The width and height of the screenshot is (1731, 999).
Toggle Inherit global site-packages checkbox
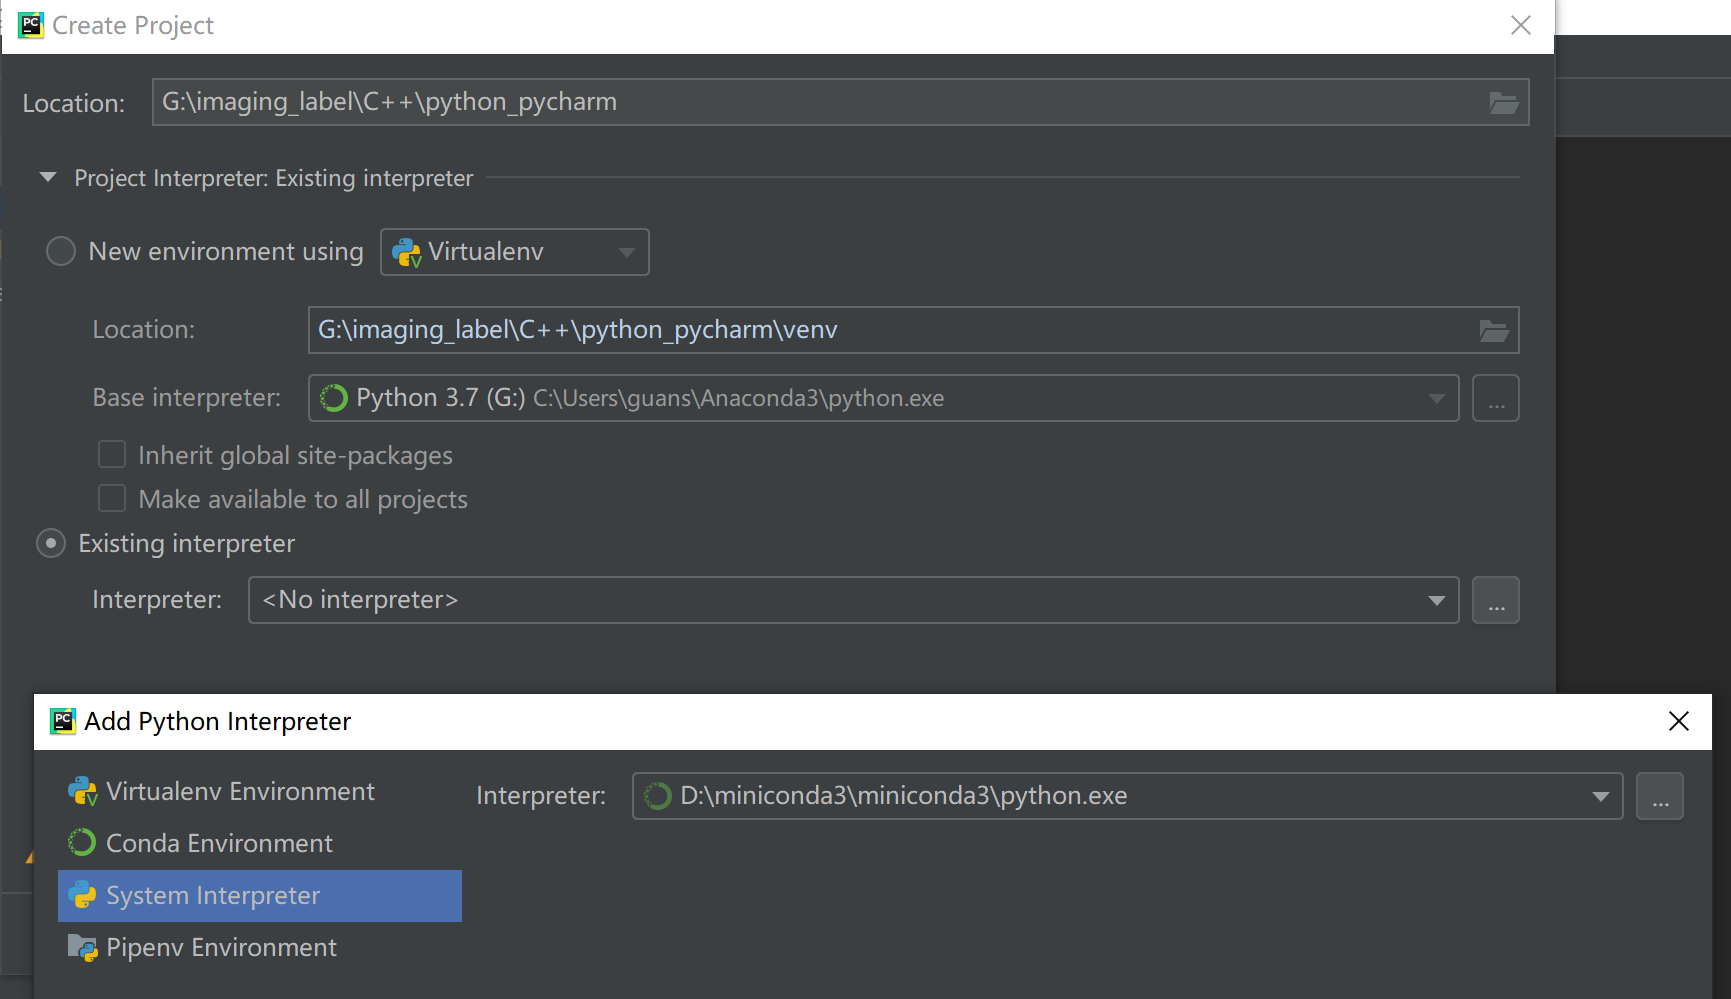click(112, 455)
